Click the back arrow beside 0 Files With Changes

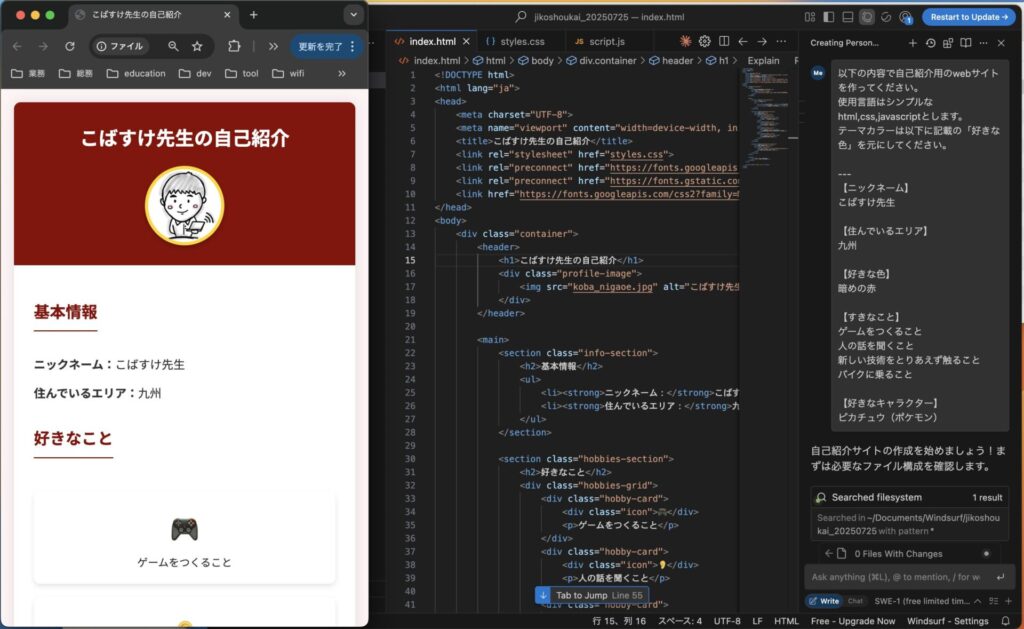(828, 553)
